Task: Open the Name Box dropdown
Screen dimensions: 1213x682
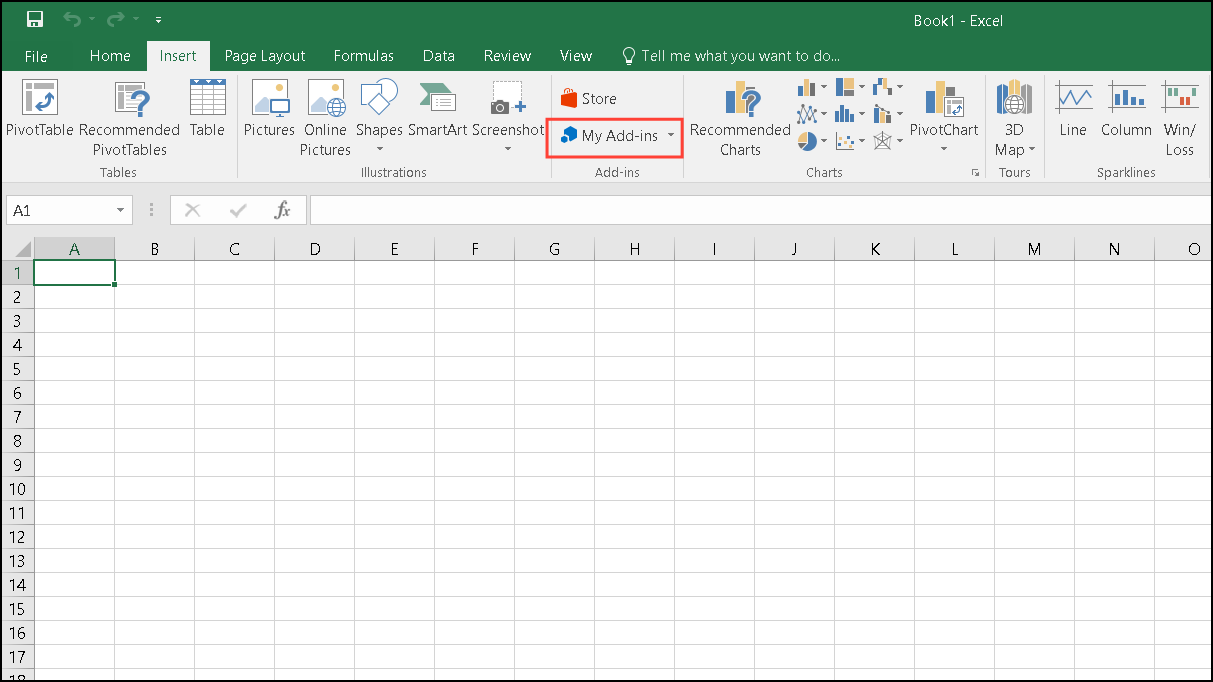Action: click(121, 210)
